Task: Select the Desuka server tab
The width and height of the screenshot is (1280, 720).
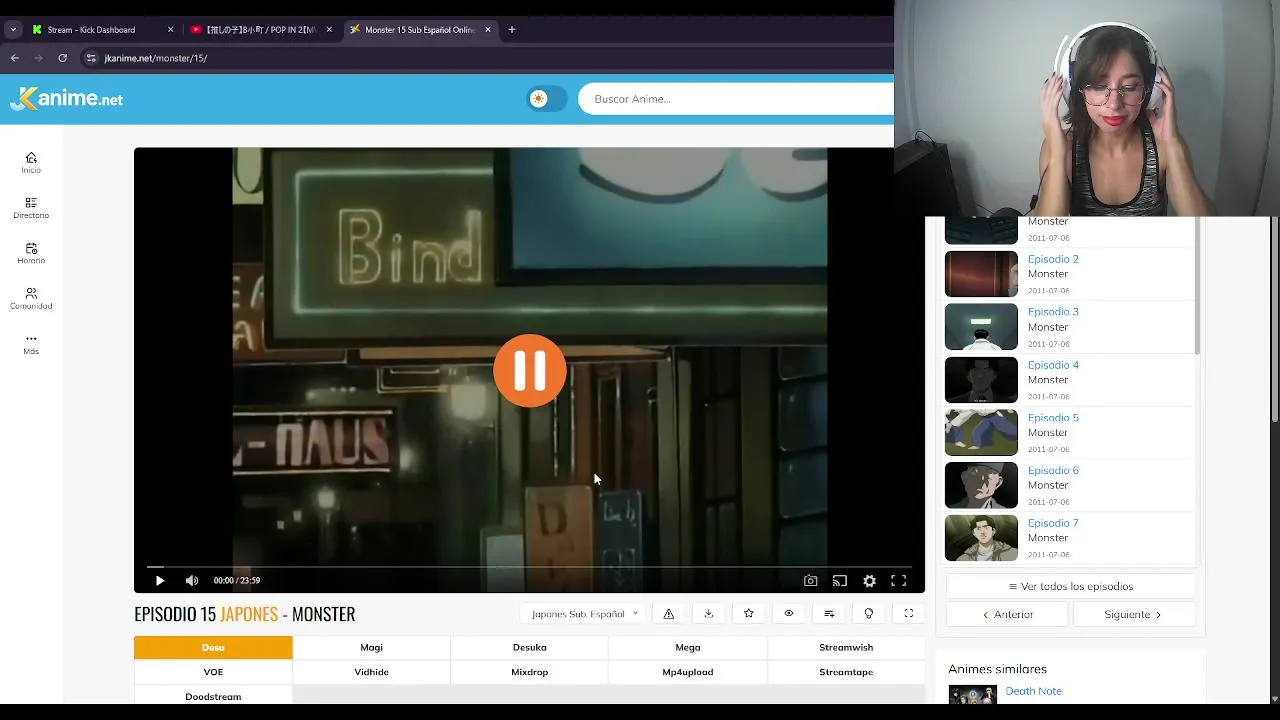Action: (x=530, y=647)
